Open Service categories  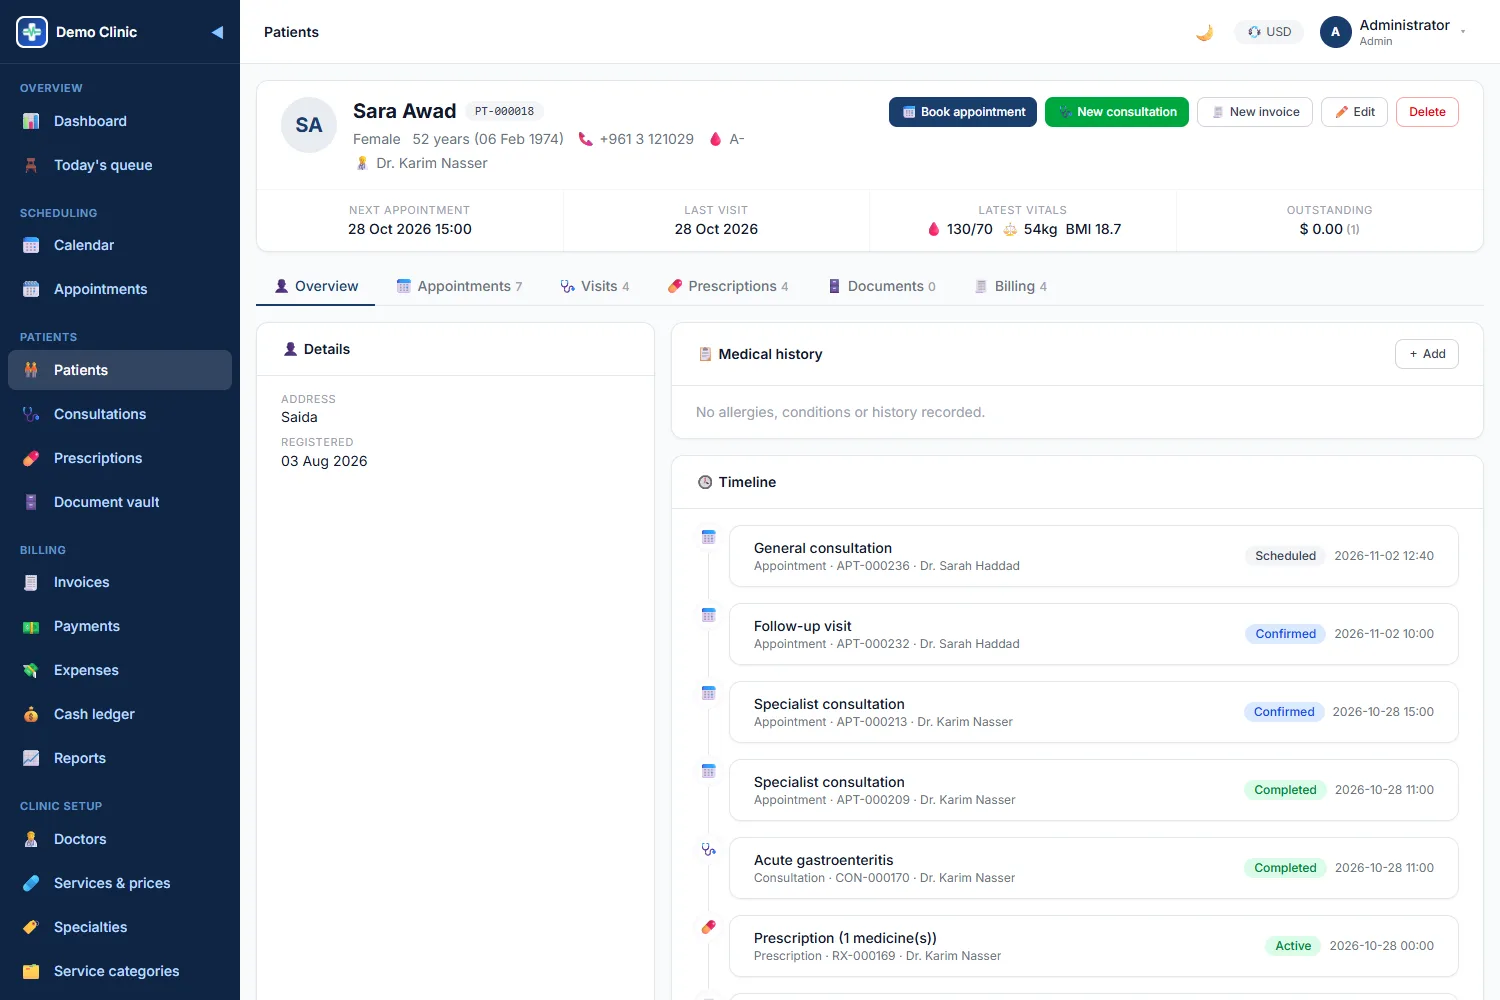(x=120, y=971)
